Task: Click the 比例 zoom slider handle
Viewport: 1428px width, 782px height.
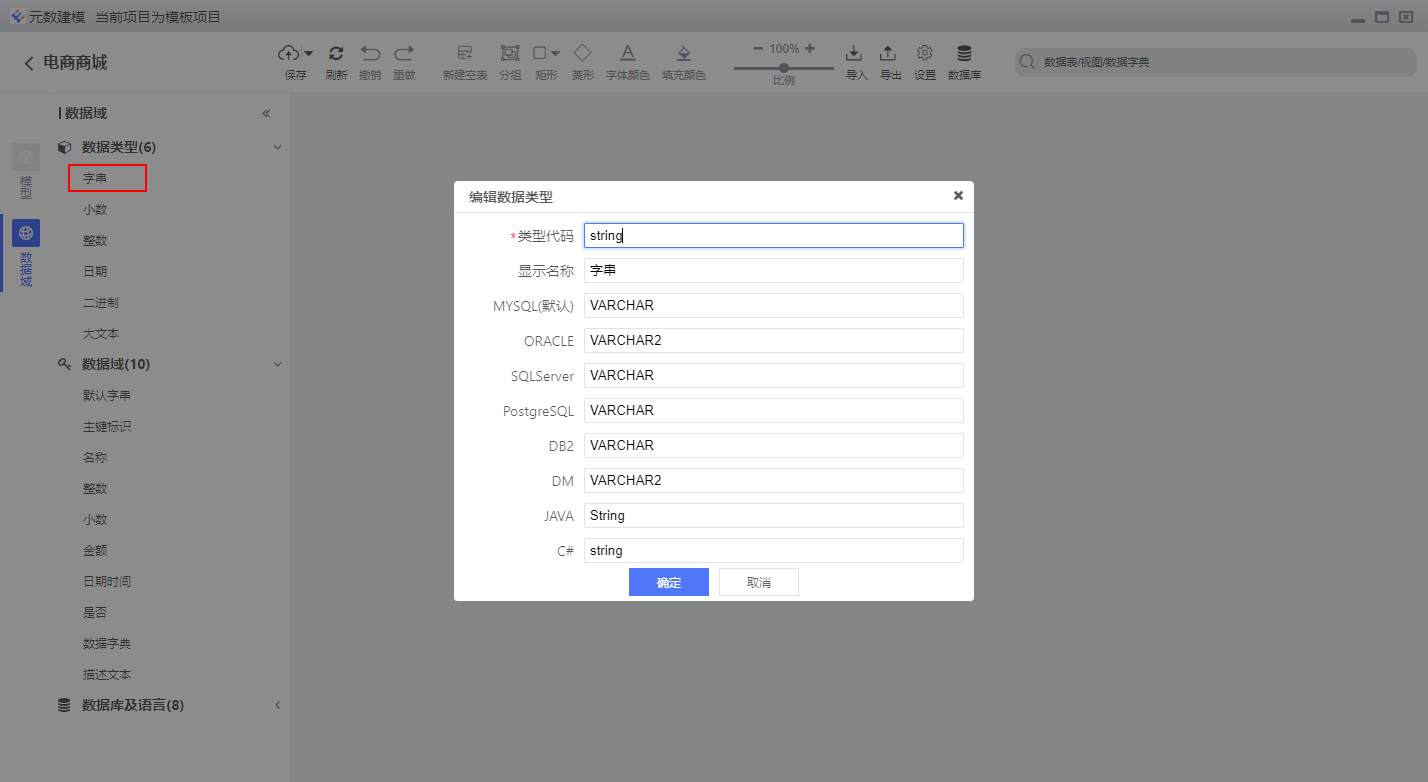Action: point(784,68)
